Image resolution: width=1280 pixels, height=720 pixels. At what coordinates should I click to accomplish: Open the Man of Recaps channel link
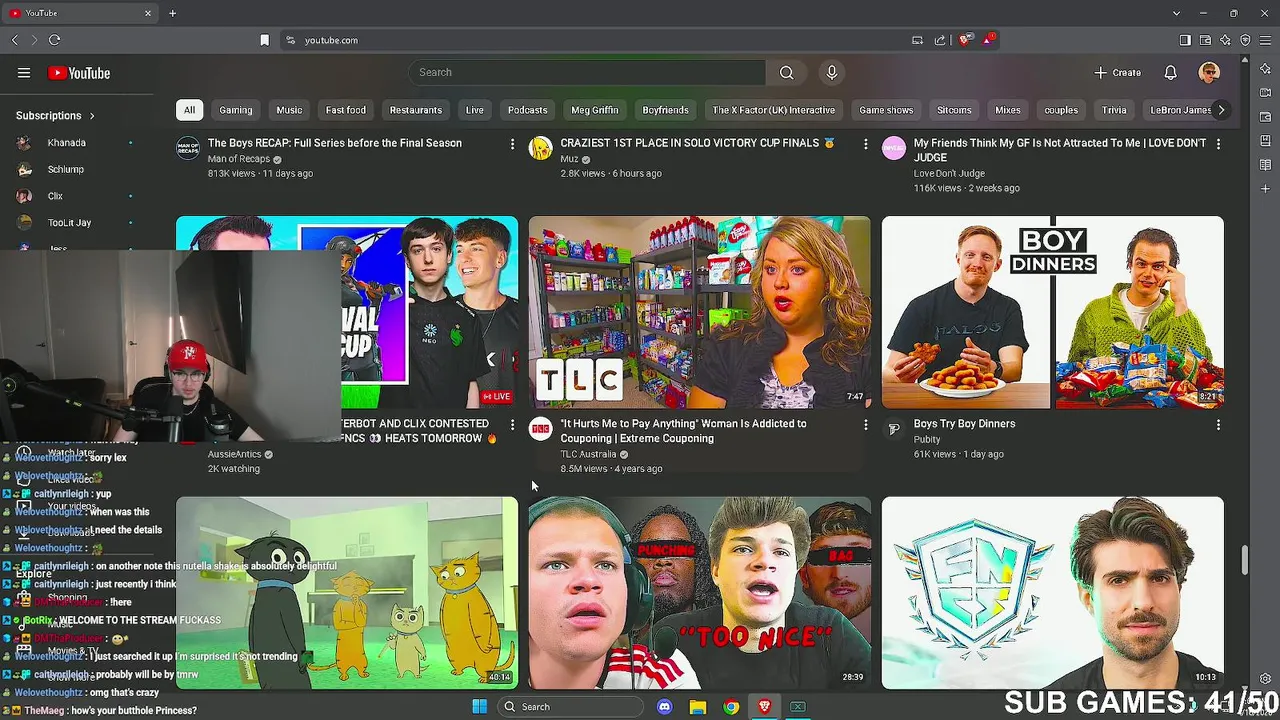click(240, 159)
